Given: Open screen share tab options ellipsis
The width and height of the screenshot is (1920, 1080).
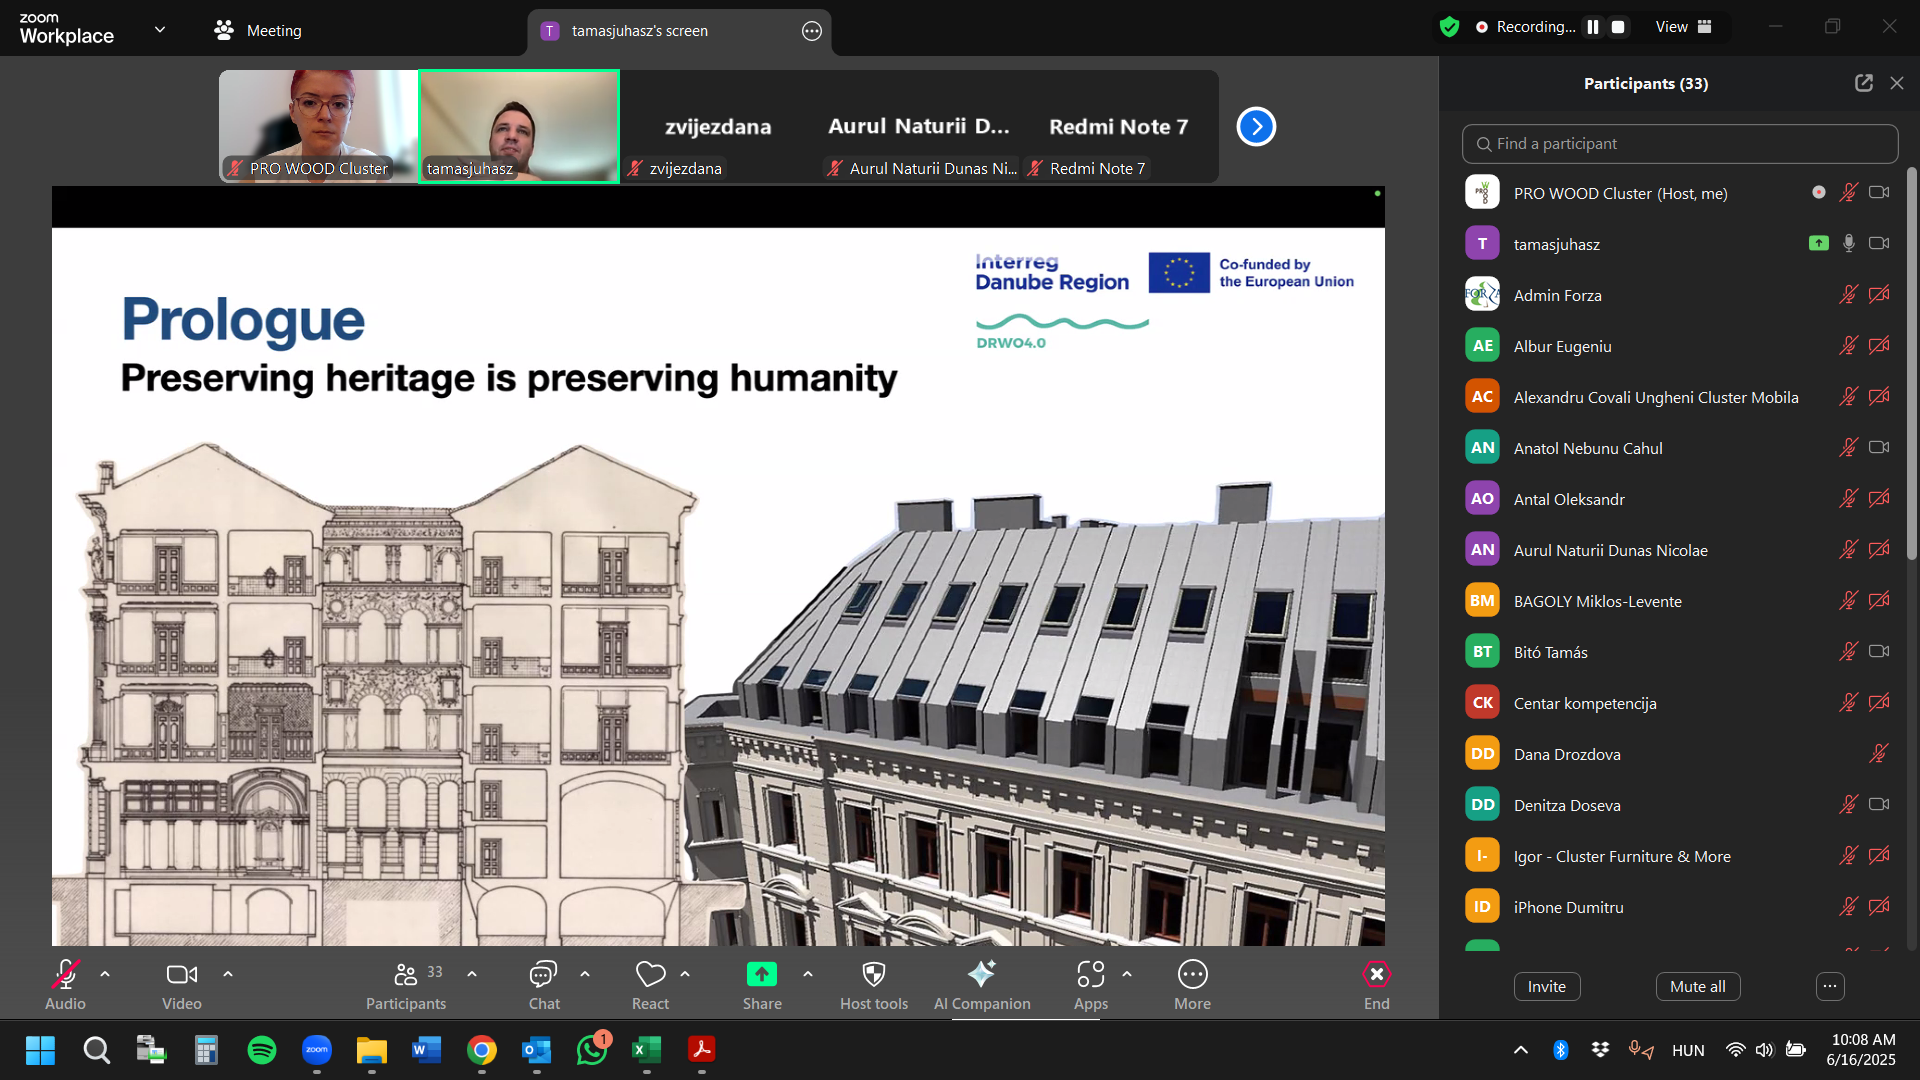Looking at the screenshot, I should pyautogui.click(x=812, y=31).
